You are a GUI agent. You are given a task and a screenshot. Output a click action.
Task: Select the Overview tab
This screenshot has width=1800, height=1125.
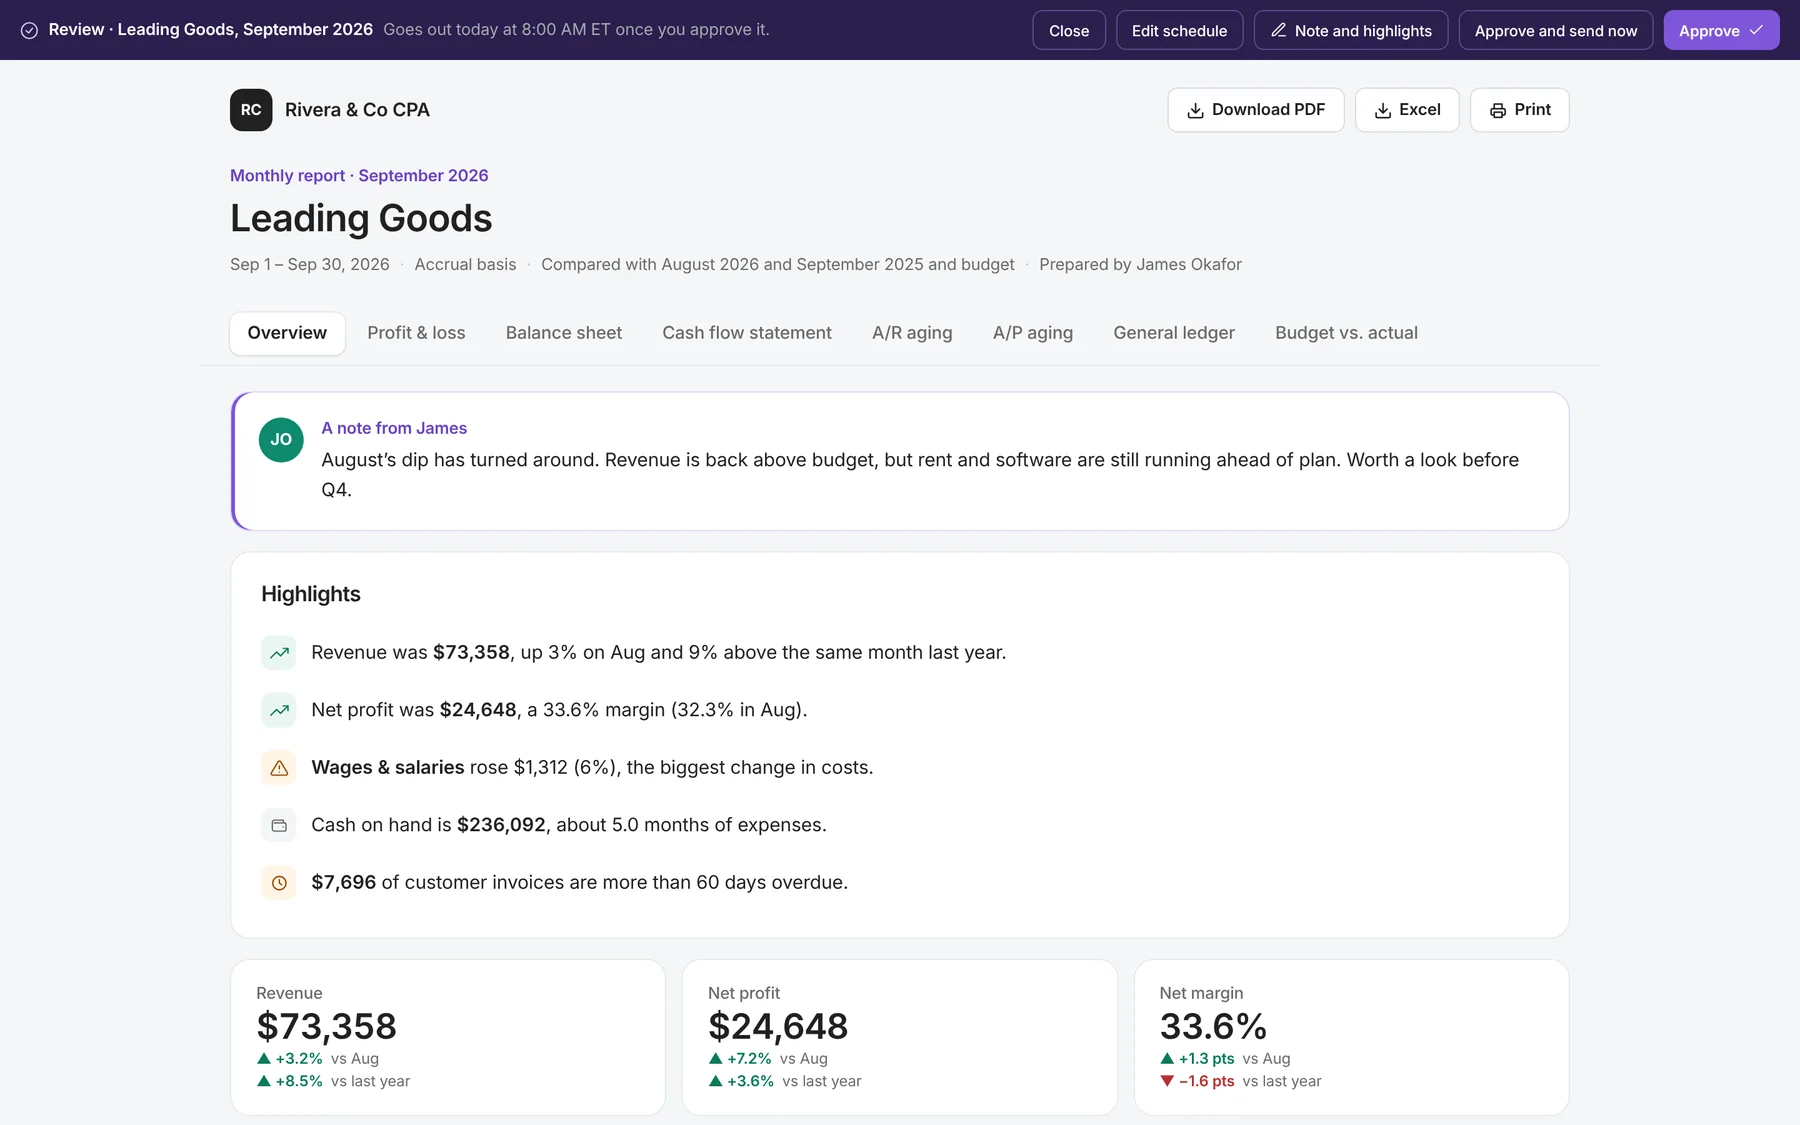tap(287, 333)
